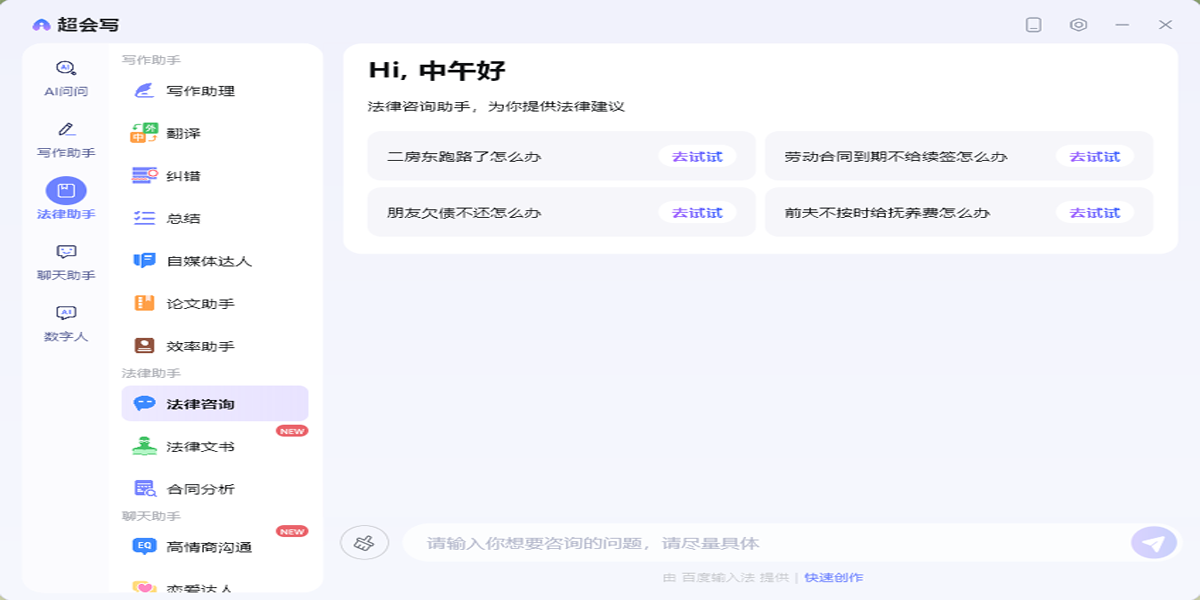Click the brush icon beside the input box

click(x=366, y=541)
